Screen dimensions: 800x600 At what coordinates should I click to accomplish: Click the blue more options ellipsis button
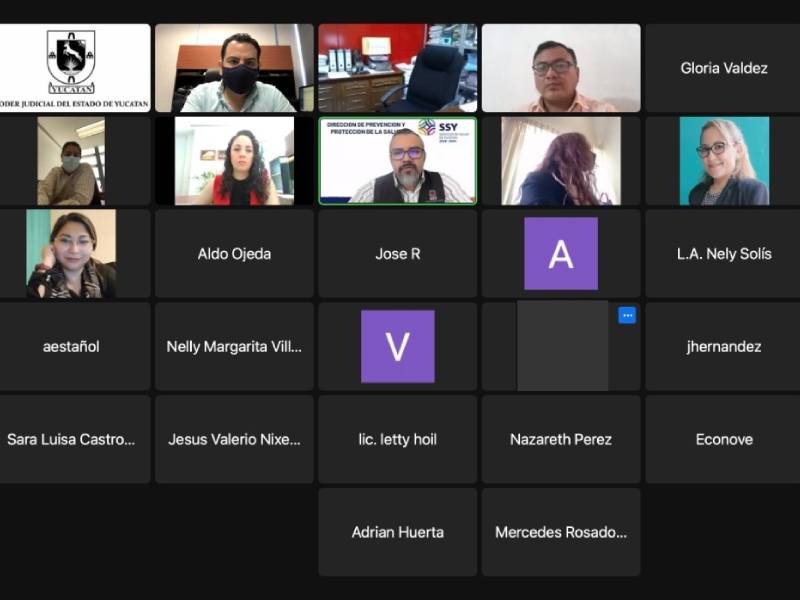click(627, 315)
